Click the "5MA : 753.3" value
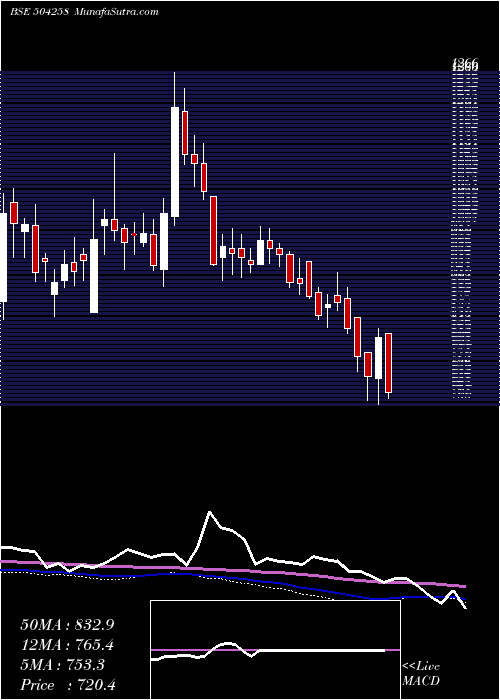The image size is (500, 700). pos(62,665)
